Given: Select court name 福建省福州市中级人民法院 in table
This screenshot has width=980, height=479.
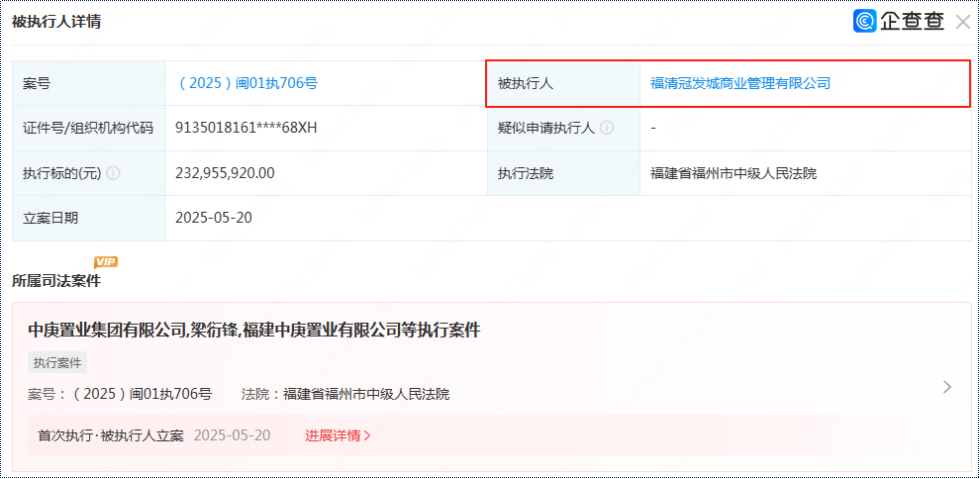Looking at the screenshot, I should pos(733,173).
